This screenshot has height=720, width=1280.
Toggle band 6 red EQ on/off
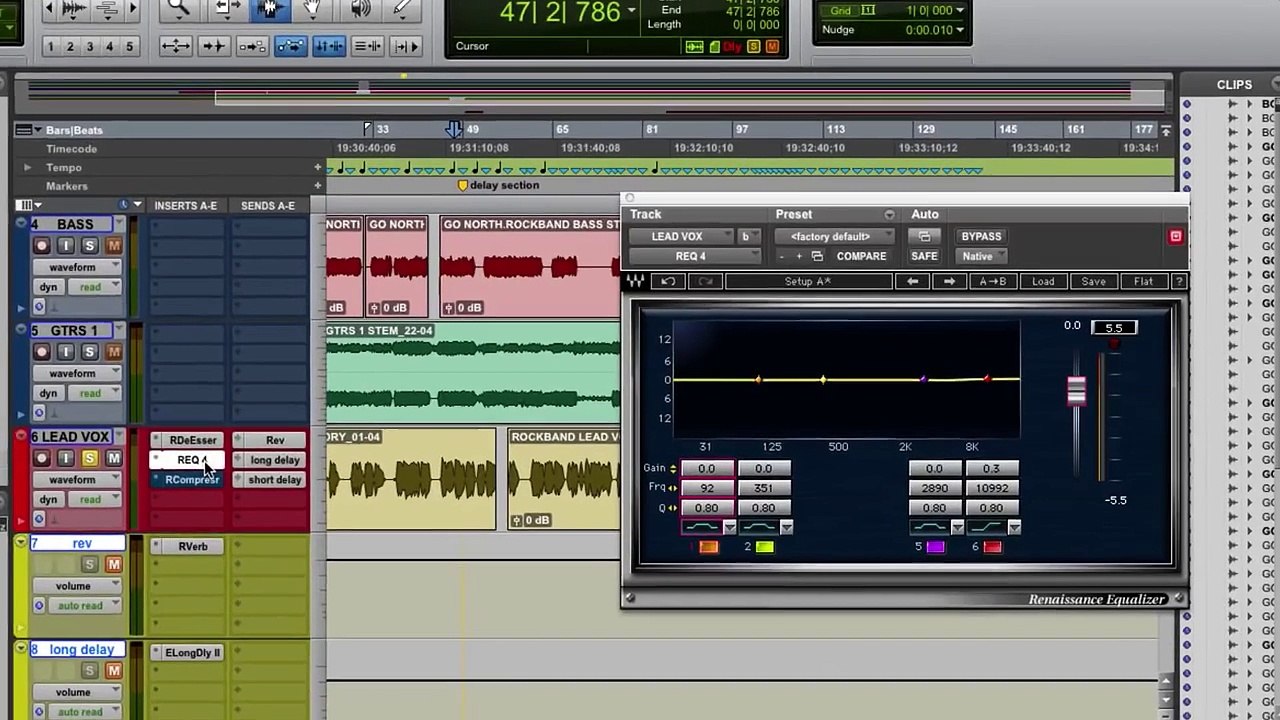(992, 547)
